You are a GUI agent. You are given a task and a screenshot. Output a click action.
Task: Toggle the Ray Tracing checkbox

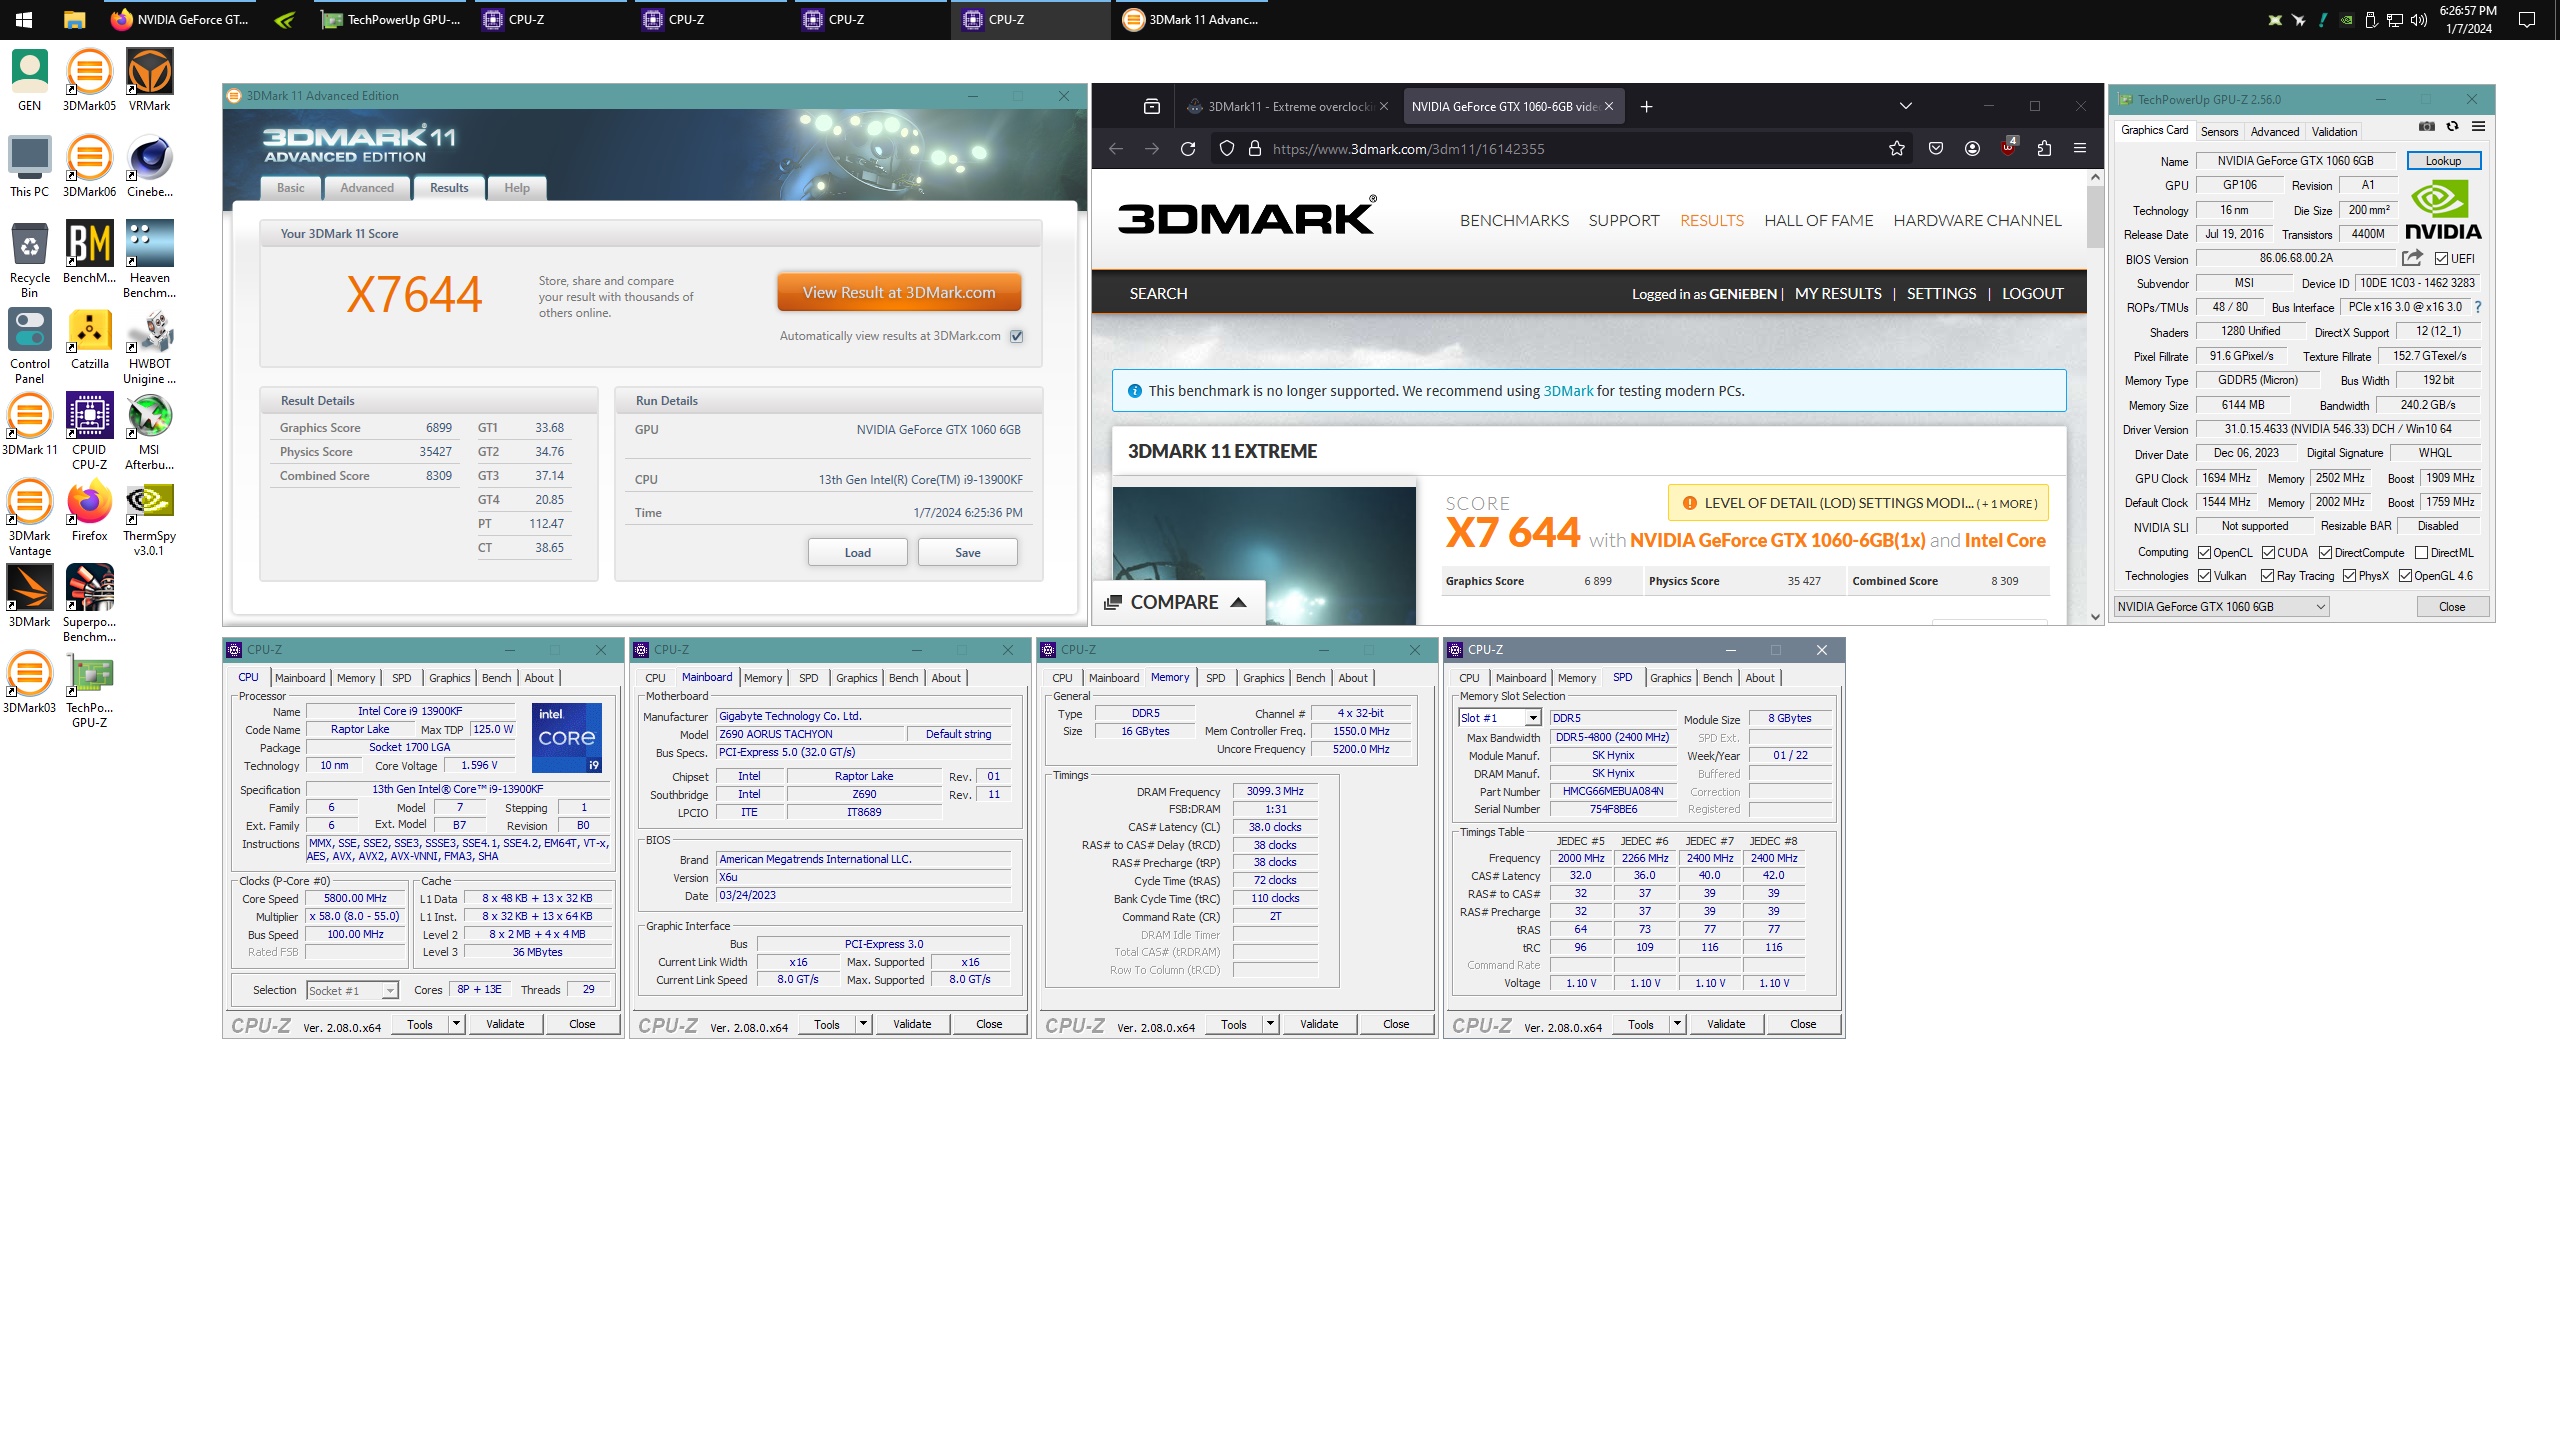tap(2268, 576)
